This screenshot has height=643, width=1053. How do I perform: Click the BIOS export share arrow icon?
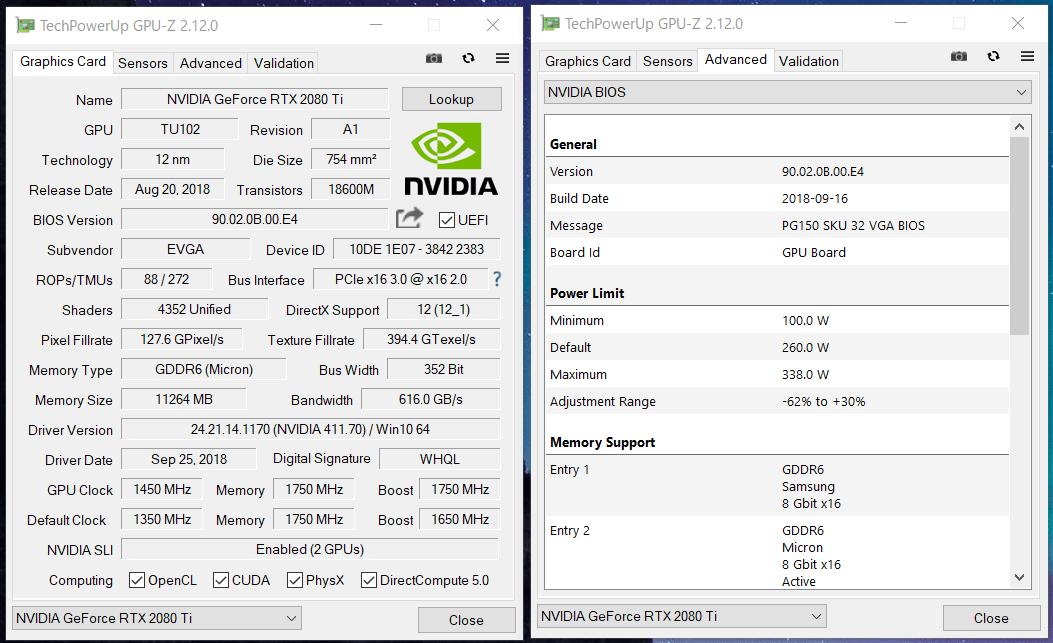click(410, 218)
